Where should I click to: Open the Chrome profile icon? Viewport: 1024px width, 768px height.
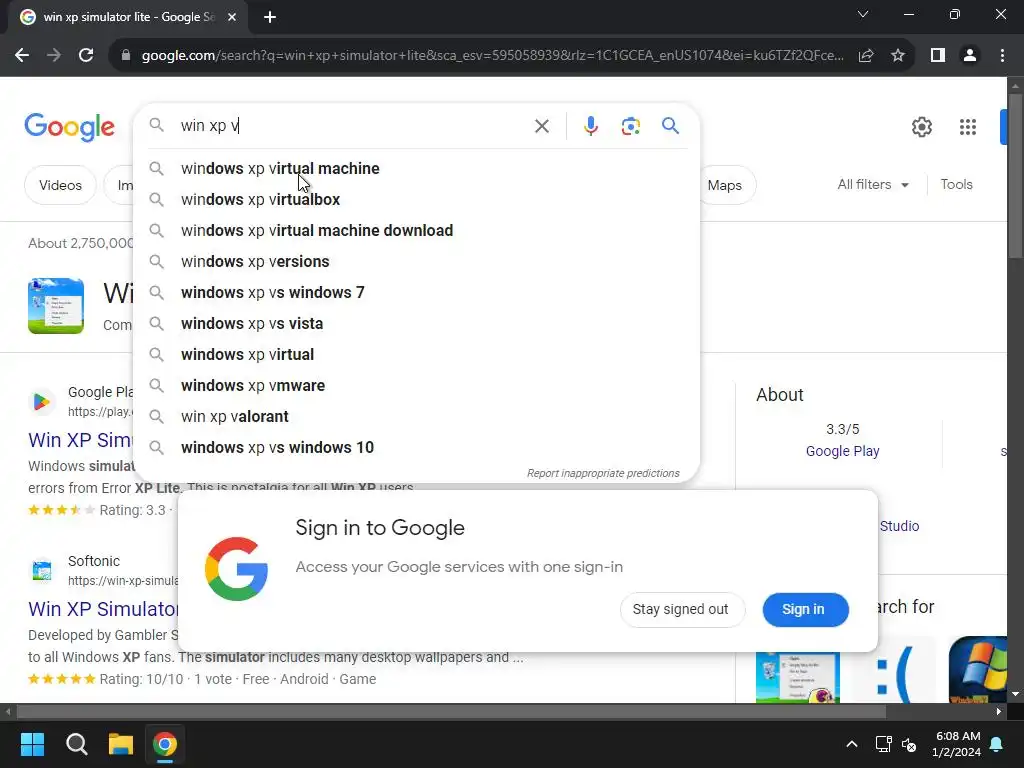[970, 56]
